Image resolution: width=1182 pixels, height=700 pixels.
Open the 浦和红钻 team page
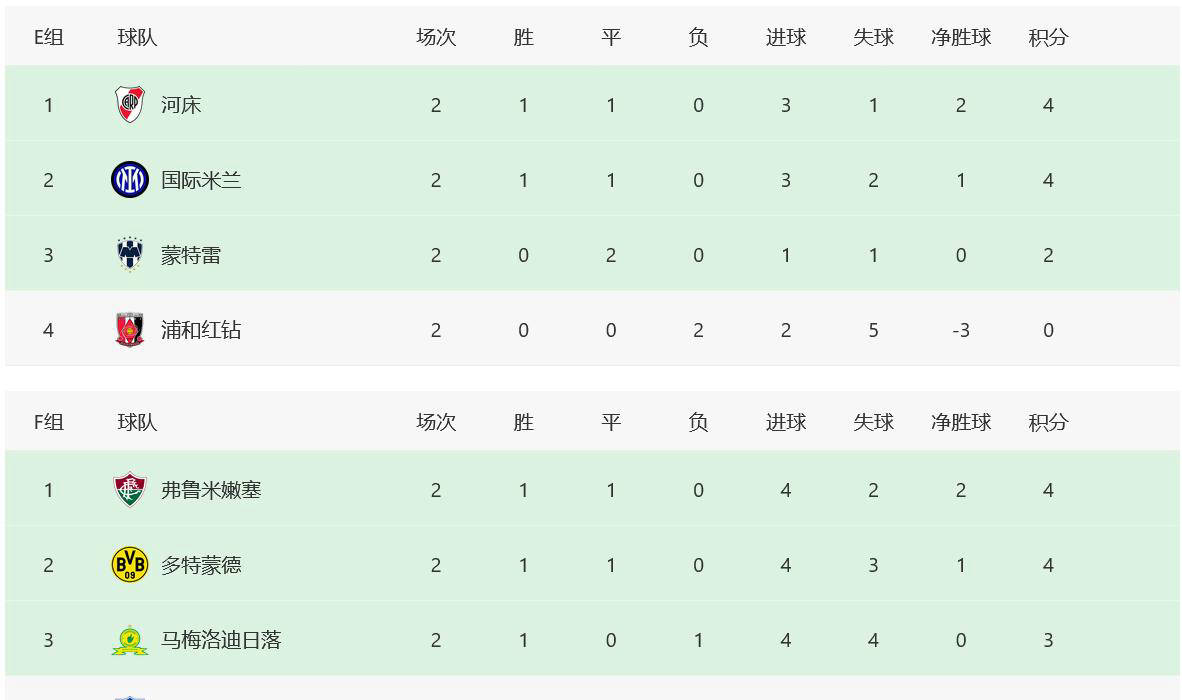tap(201, 330)
